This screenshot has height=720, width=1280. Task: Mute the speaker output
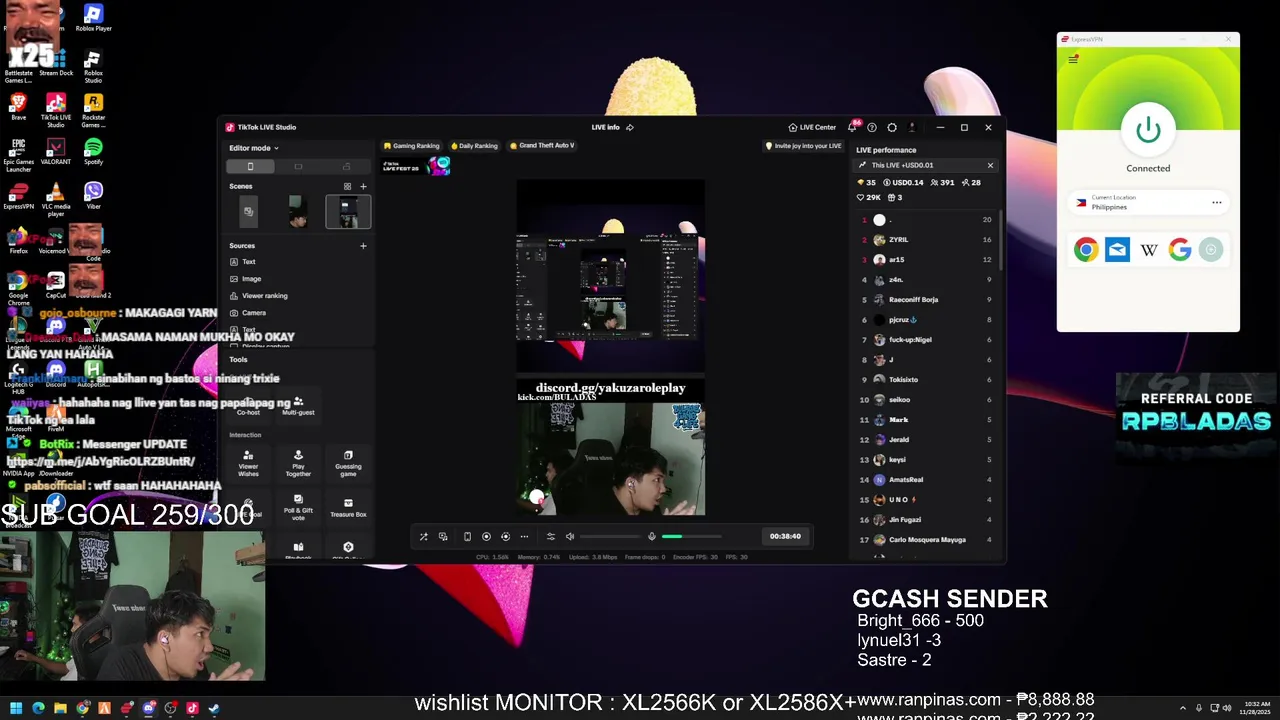(x=570, y=536)
